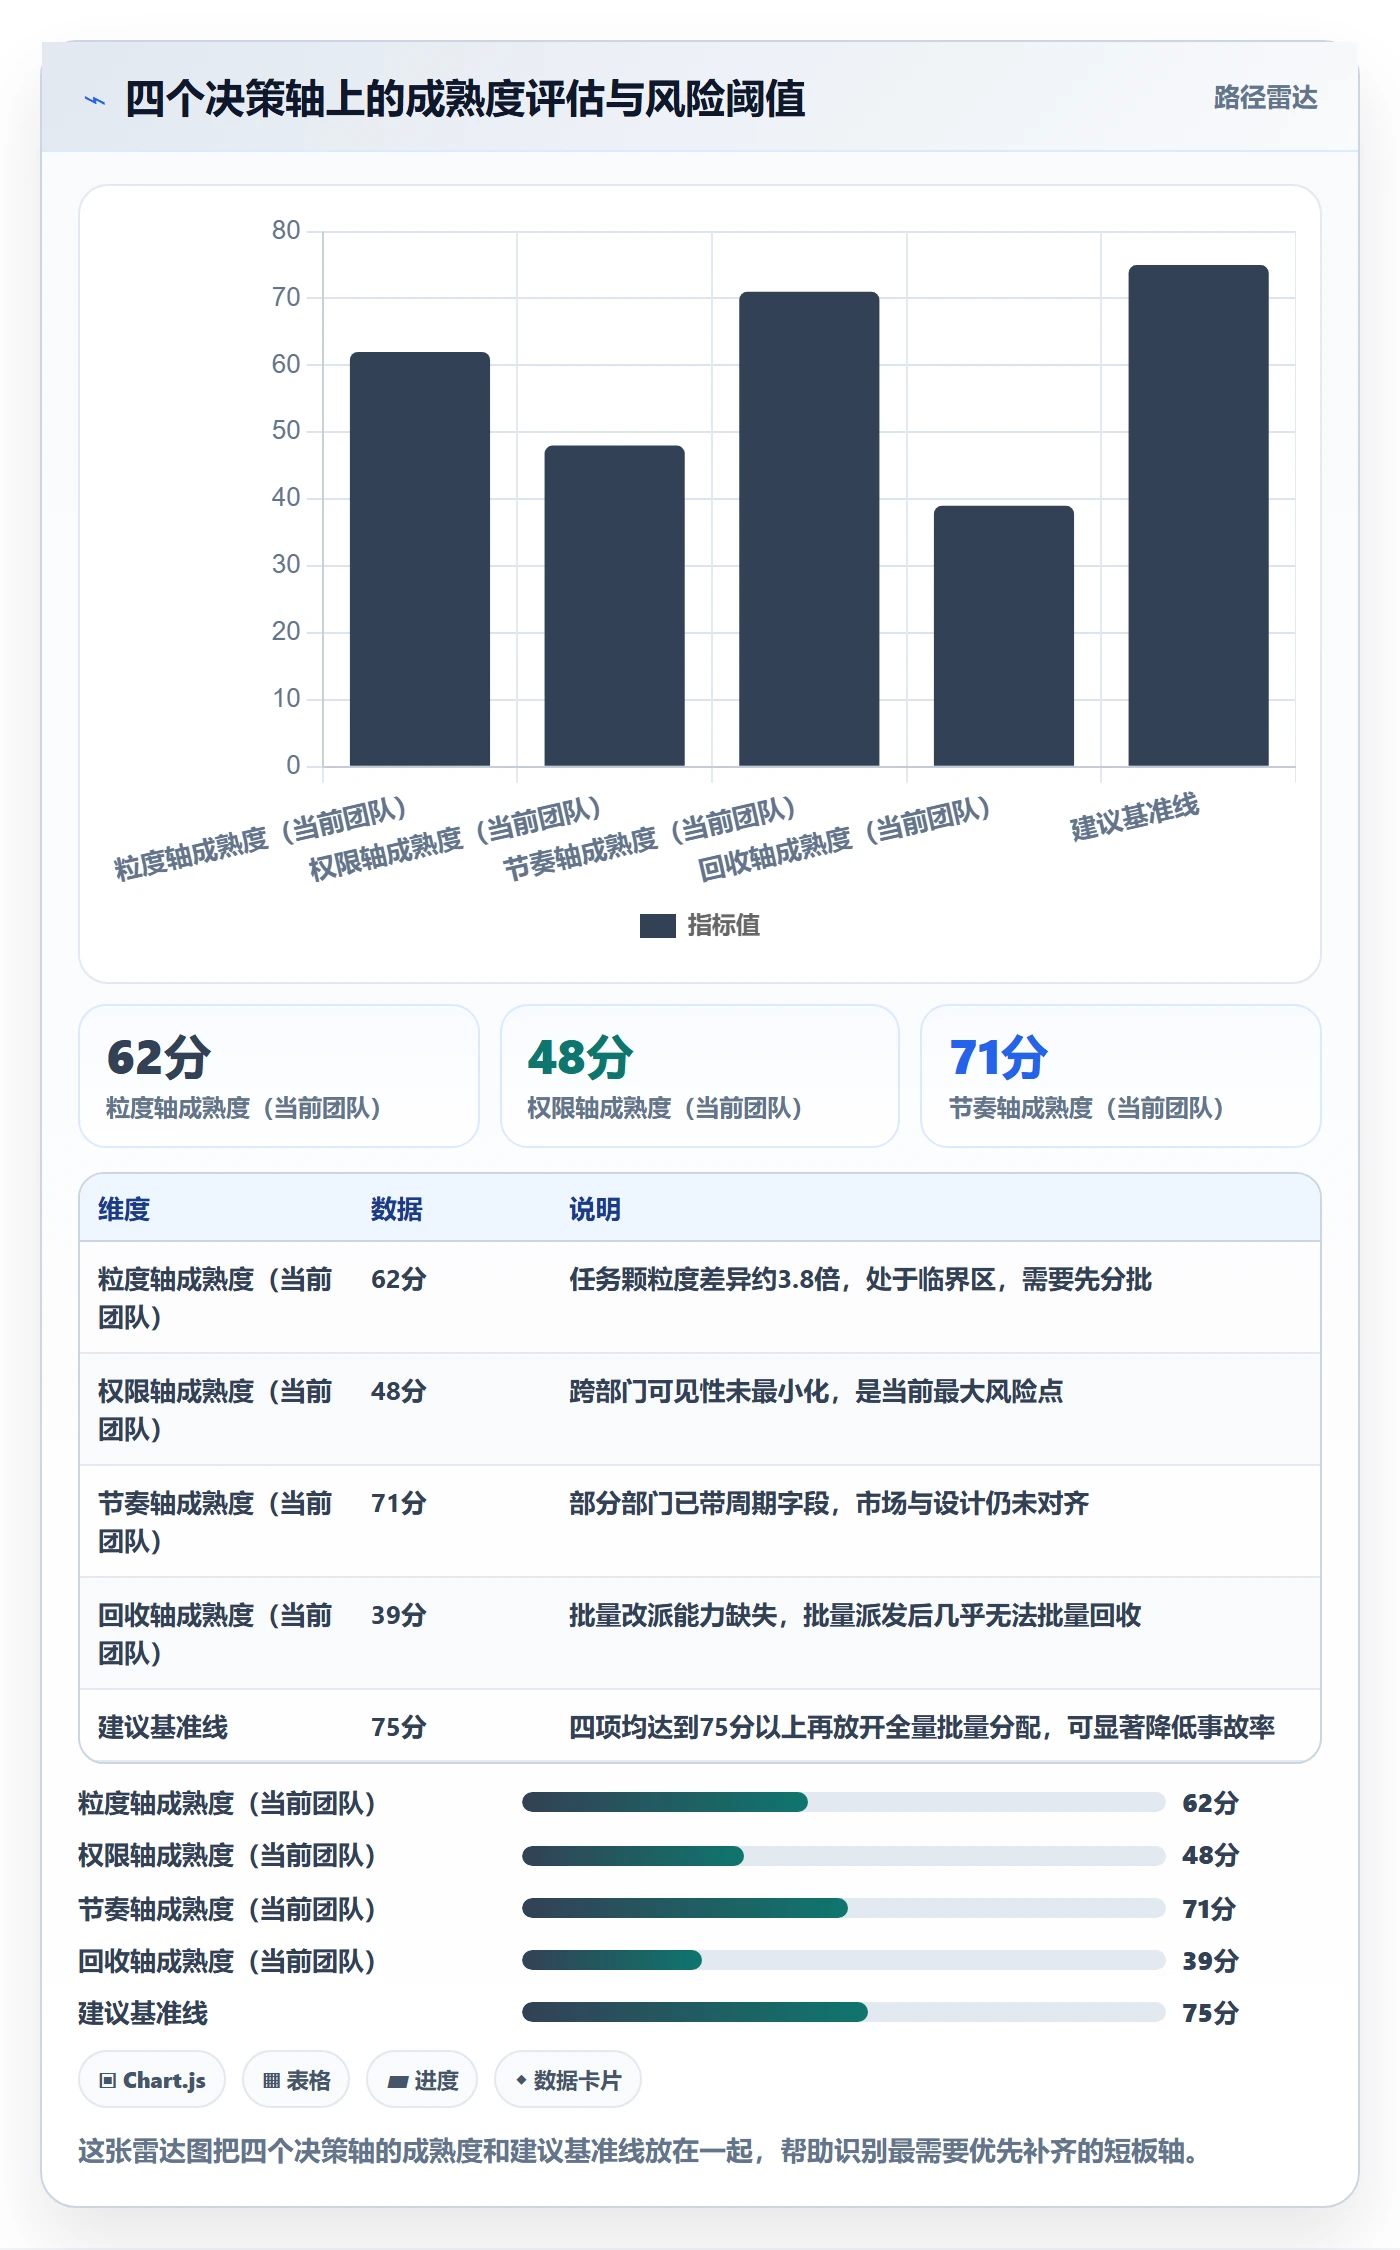
Task: Click the 进度 tag chip
Action: click(422, 2081)
